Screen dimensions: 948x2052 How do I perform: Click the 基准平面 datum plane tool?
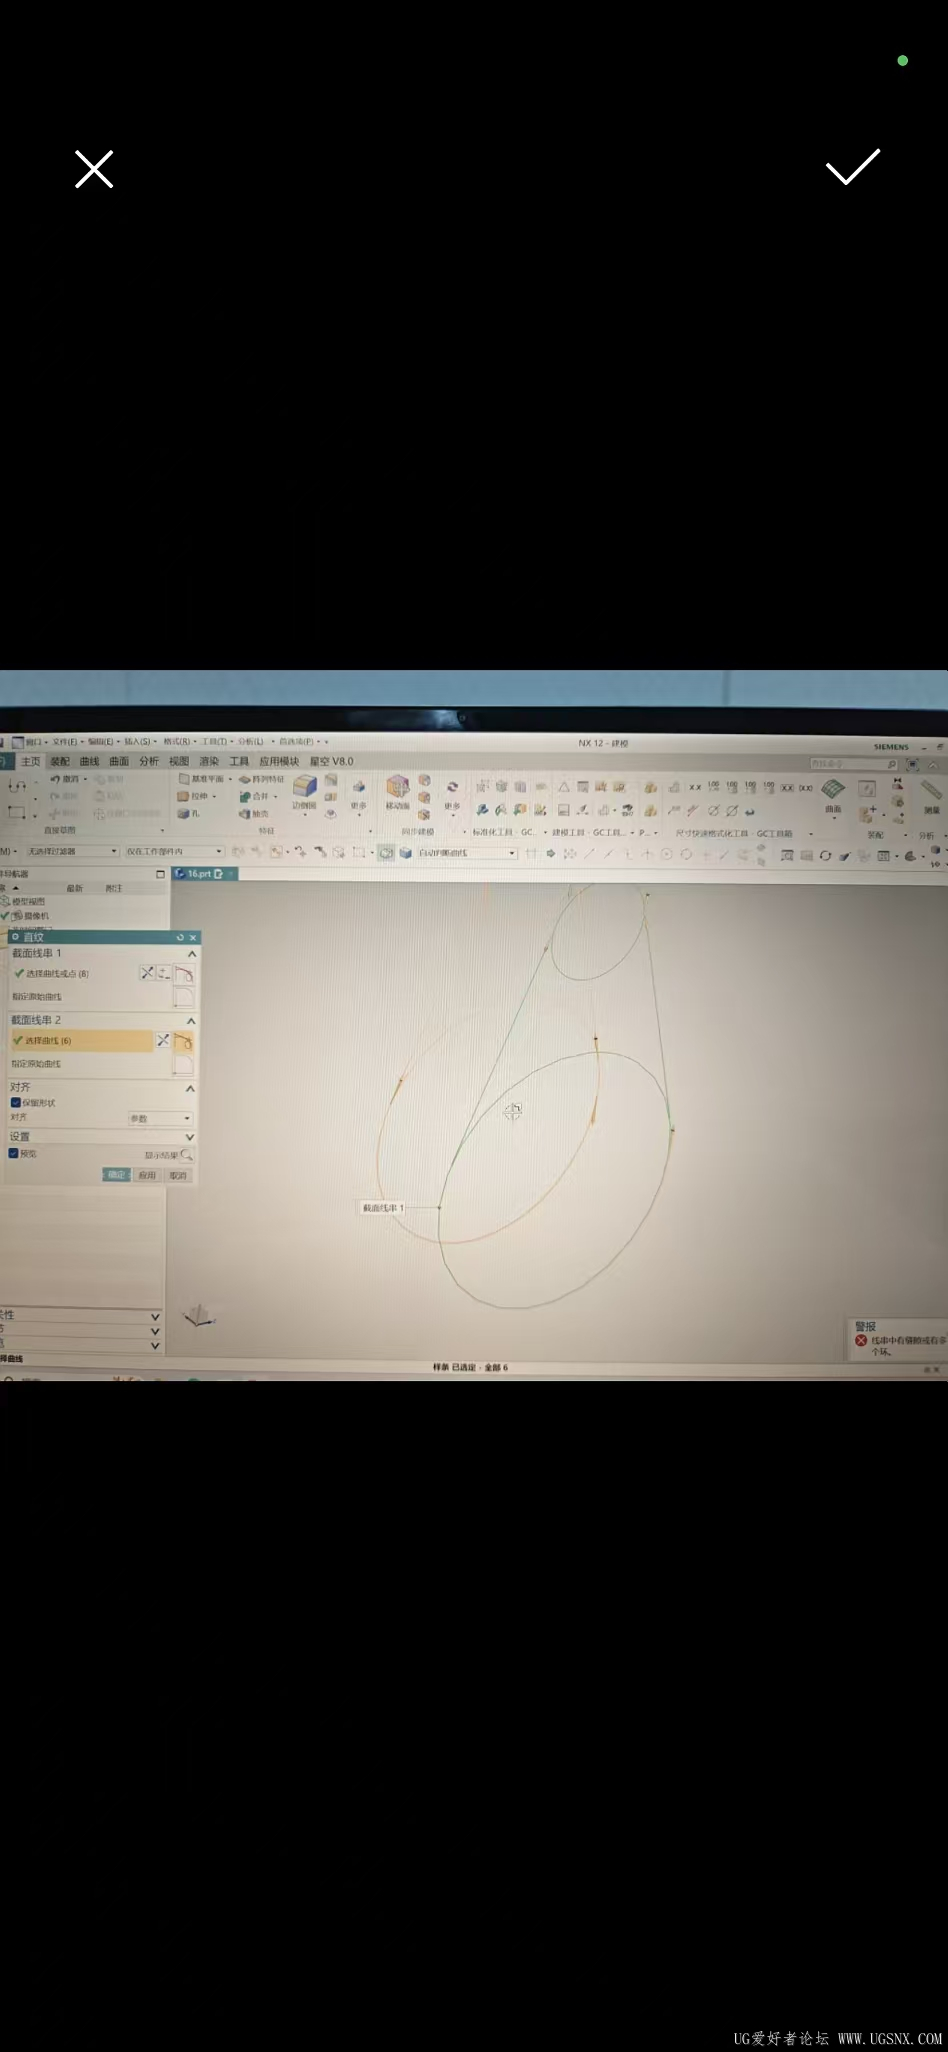[202, 779]
